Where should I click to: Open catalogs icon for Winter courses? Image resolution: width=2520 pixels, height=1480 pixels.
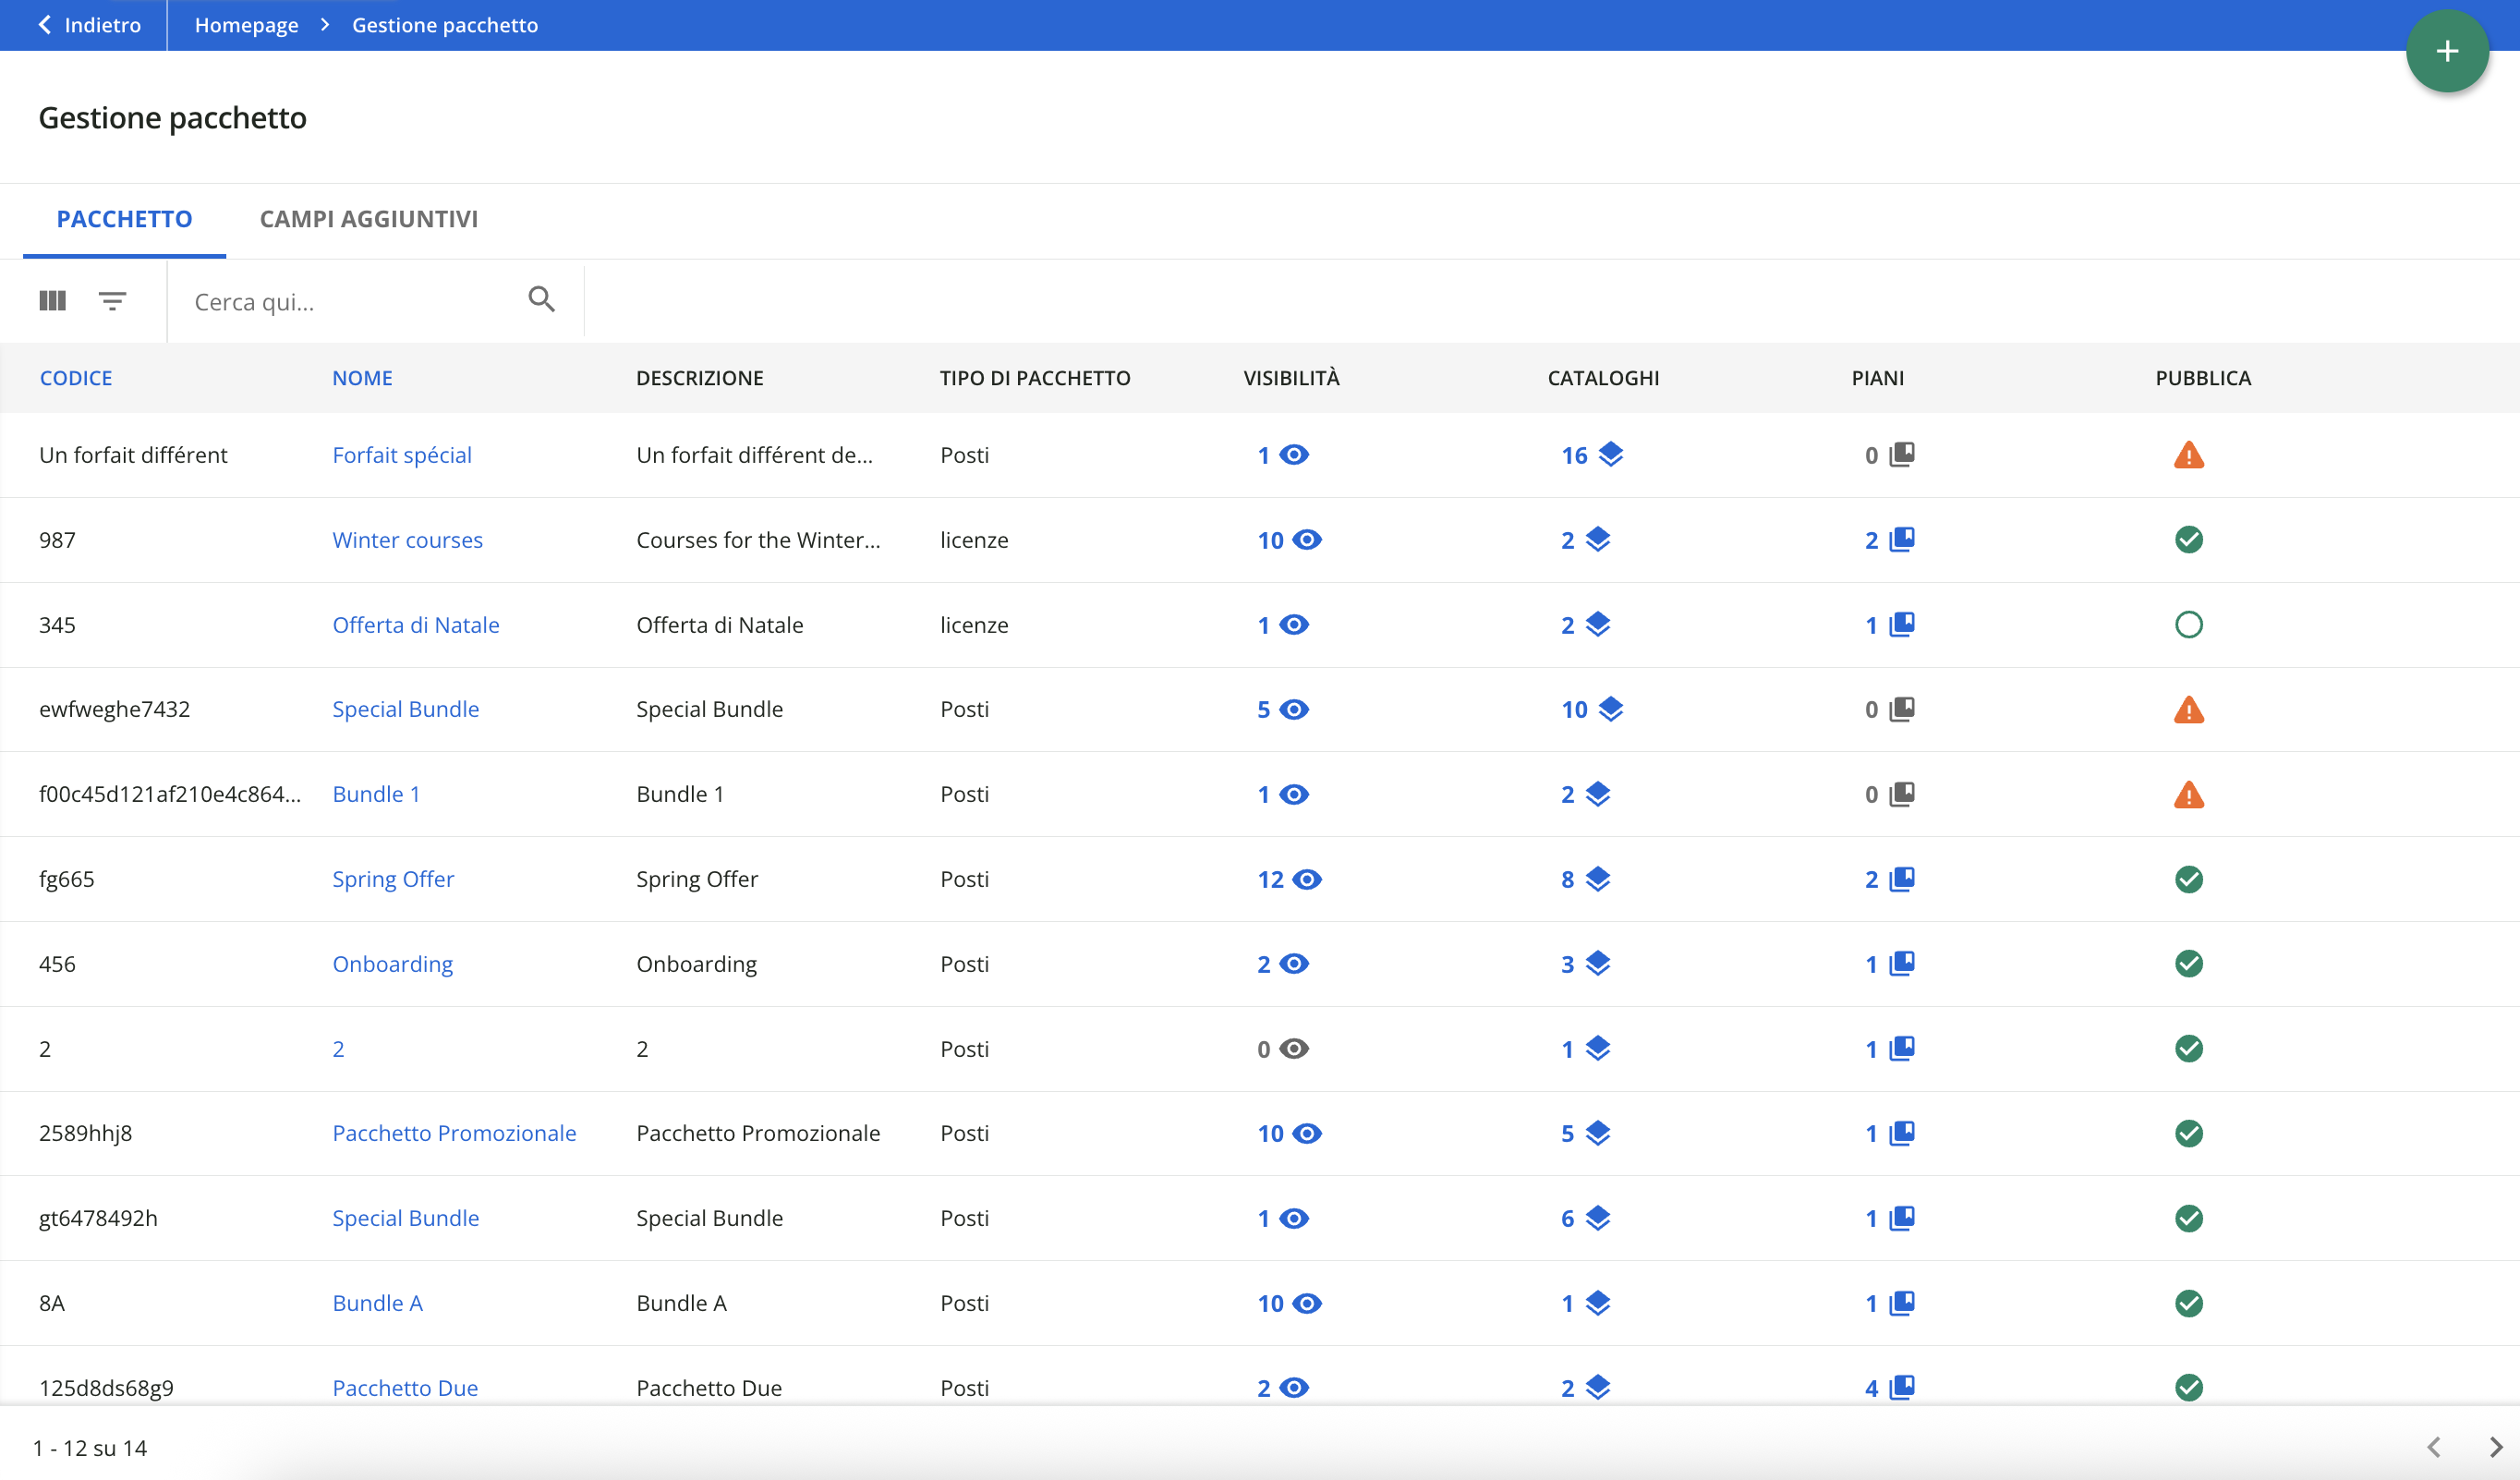1598,540
